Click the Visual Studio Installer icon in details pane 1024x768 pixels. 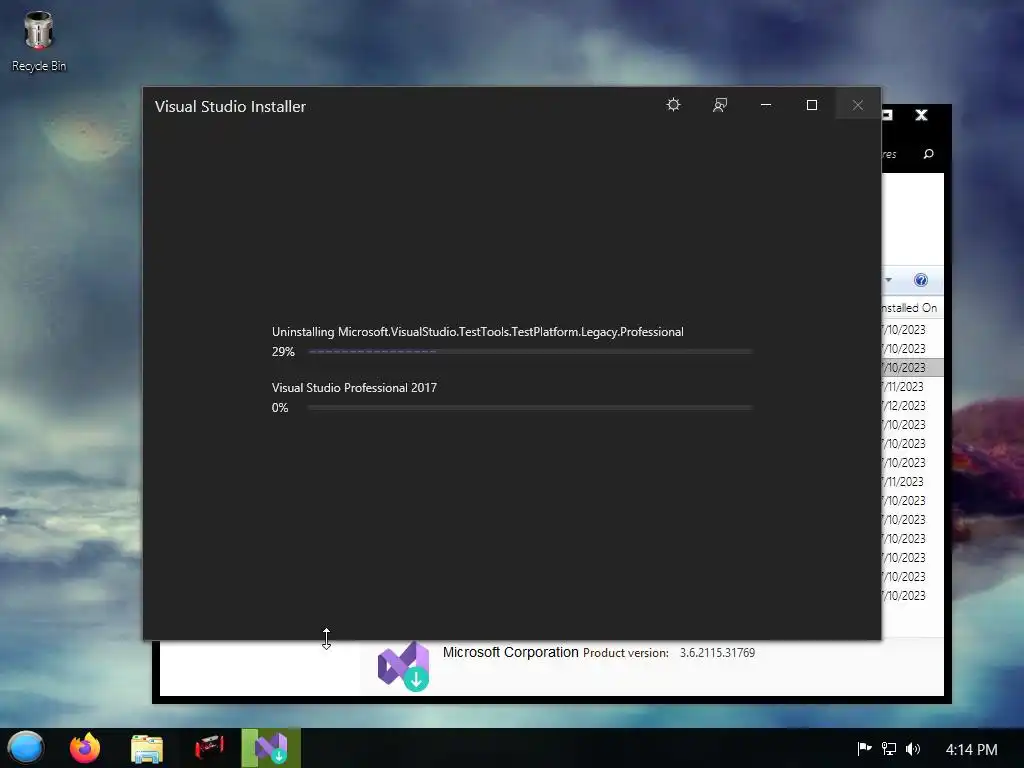click(403, 666)
